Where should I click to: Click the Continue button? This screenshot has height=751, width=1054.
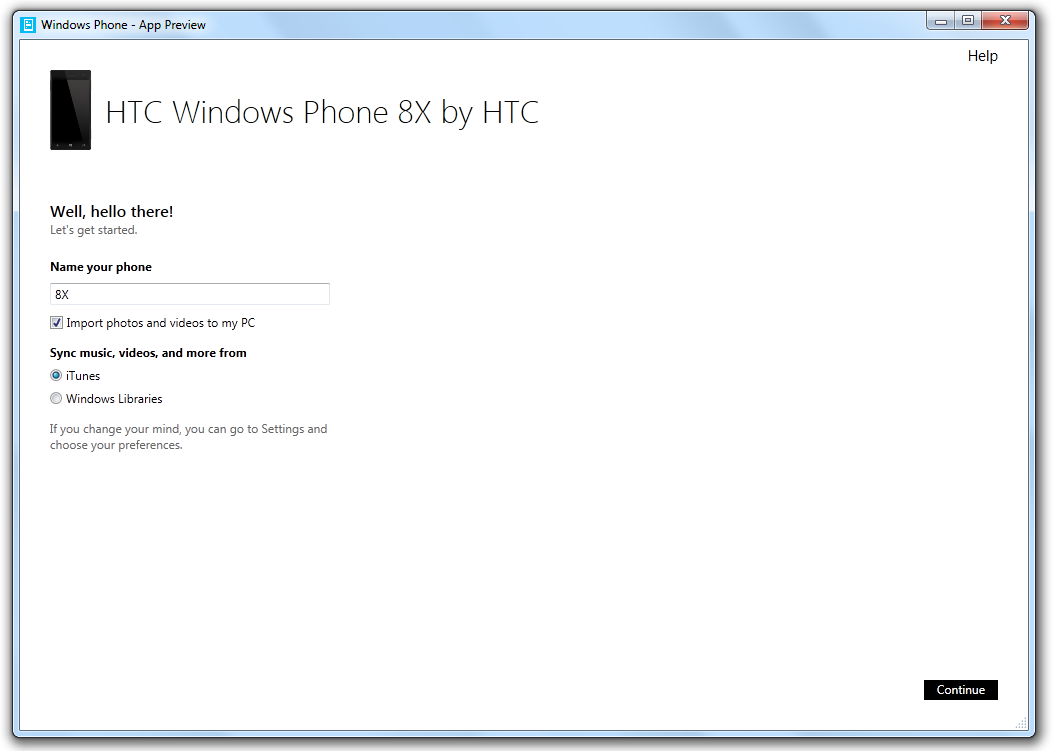961,690
